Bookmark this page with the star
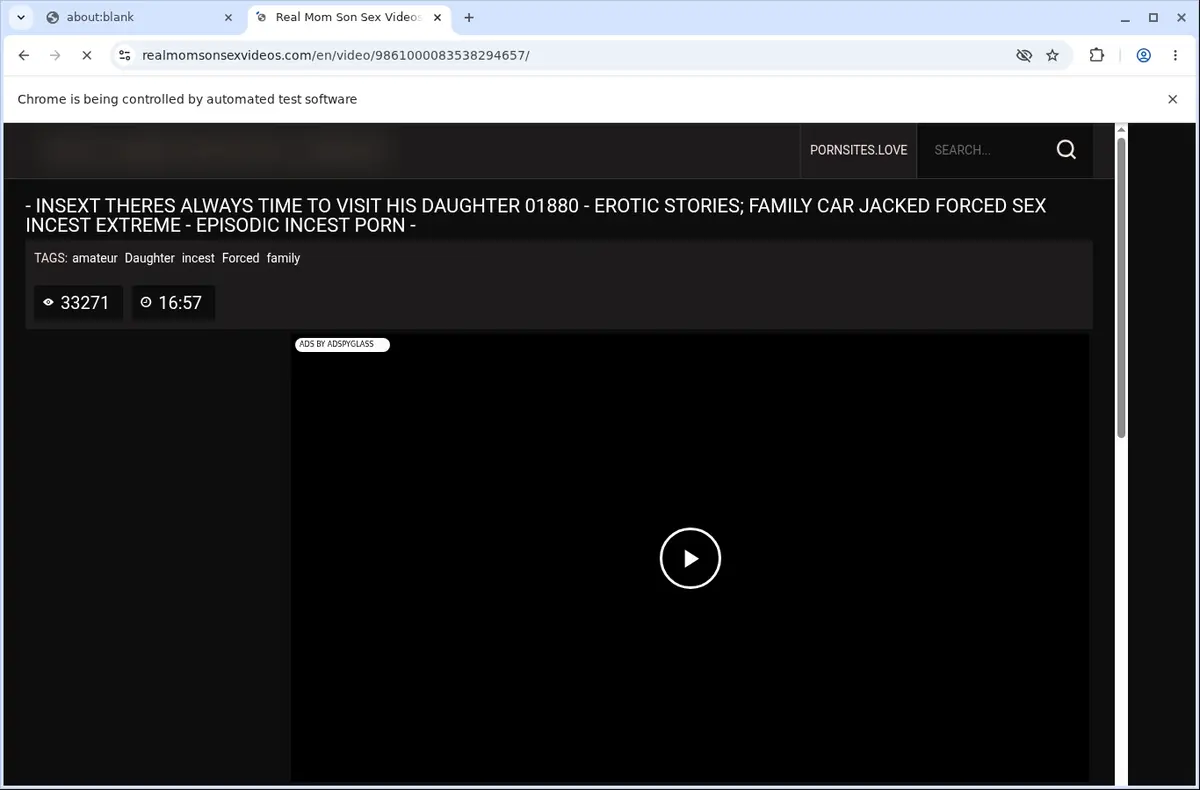This screenshot has width=1200, height=790. pos(1052,55)
